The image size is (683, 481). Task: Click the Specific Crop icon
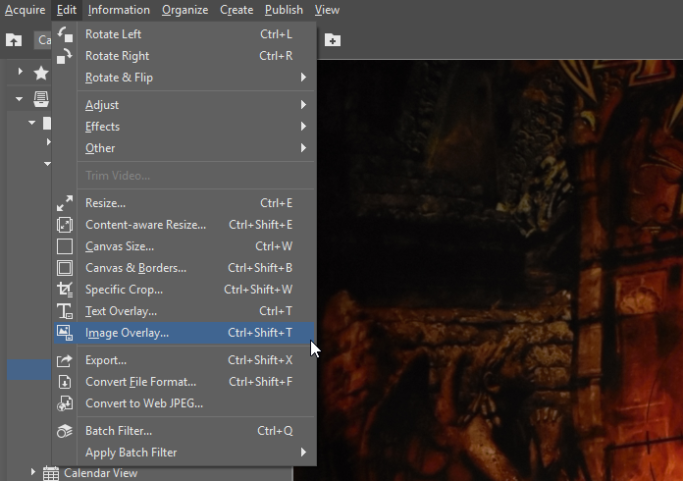click(x=65, y=290)
